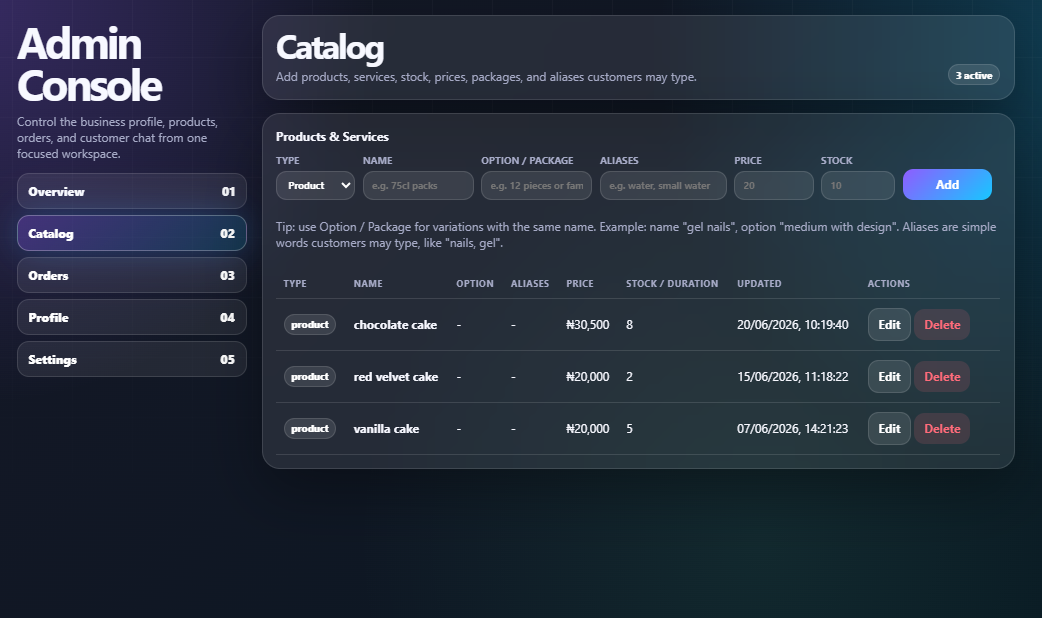The image size is (1042, 618).
Task: Edit the vanilla cake entry
Action: tap(889, 429)
